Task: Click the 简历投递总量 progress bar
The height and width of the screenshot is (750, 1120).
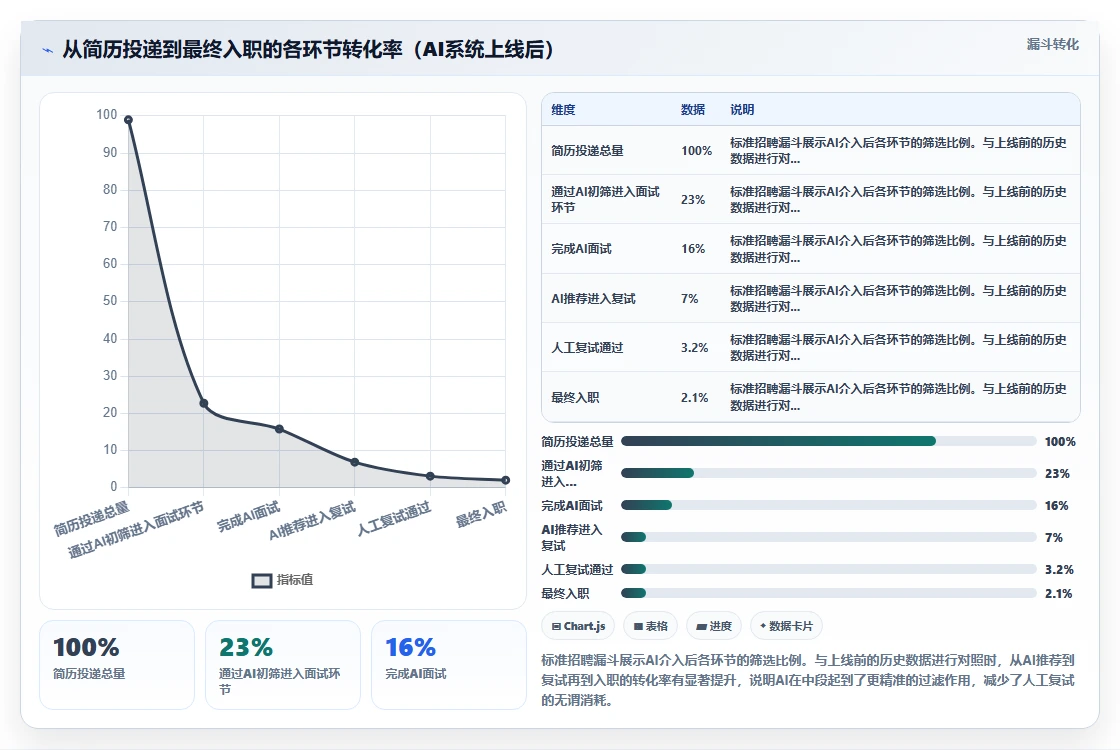Action: point(829,441)
